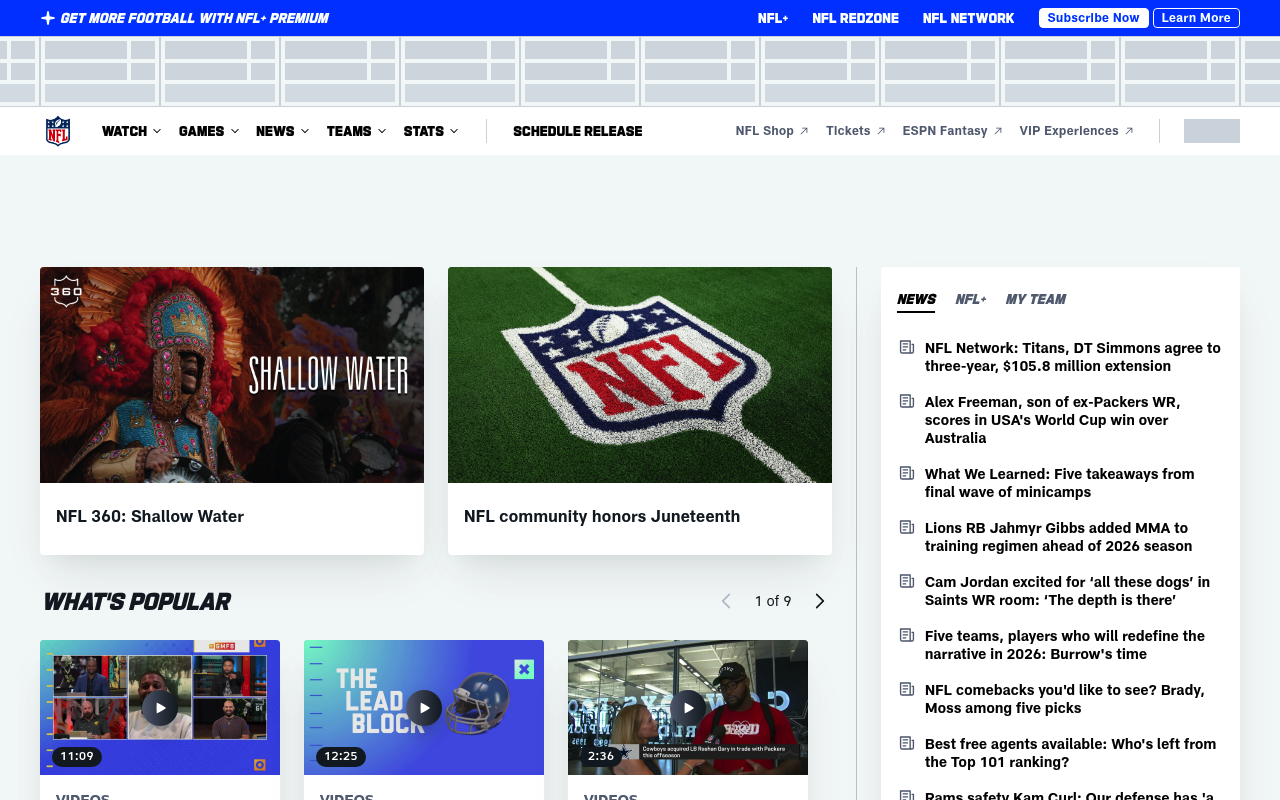
Task: Open NFL REDZONE in top banner
Action: tap(855, 18)
